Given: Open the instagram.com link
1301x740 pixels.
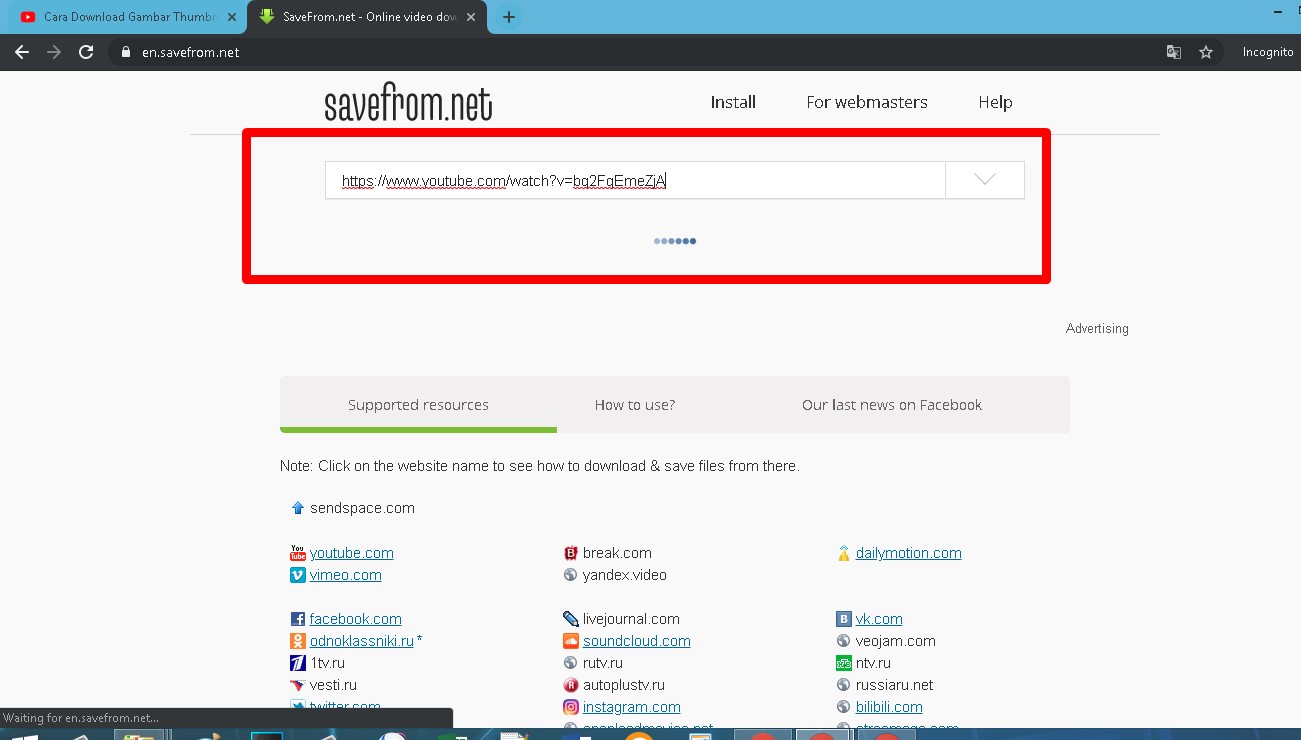Looking at the screenshot, I should pos(631,707).
